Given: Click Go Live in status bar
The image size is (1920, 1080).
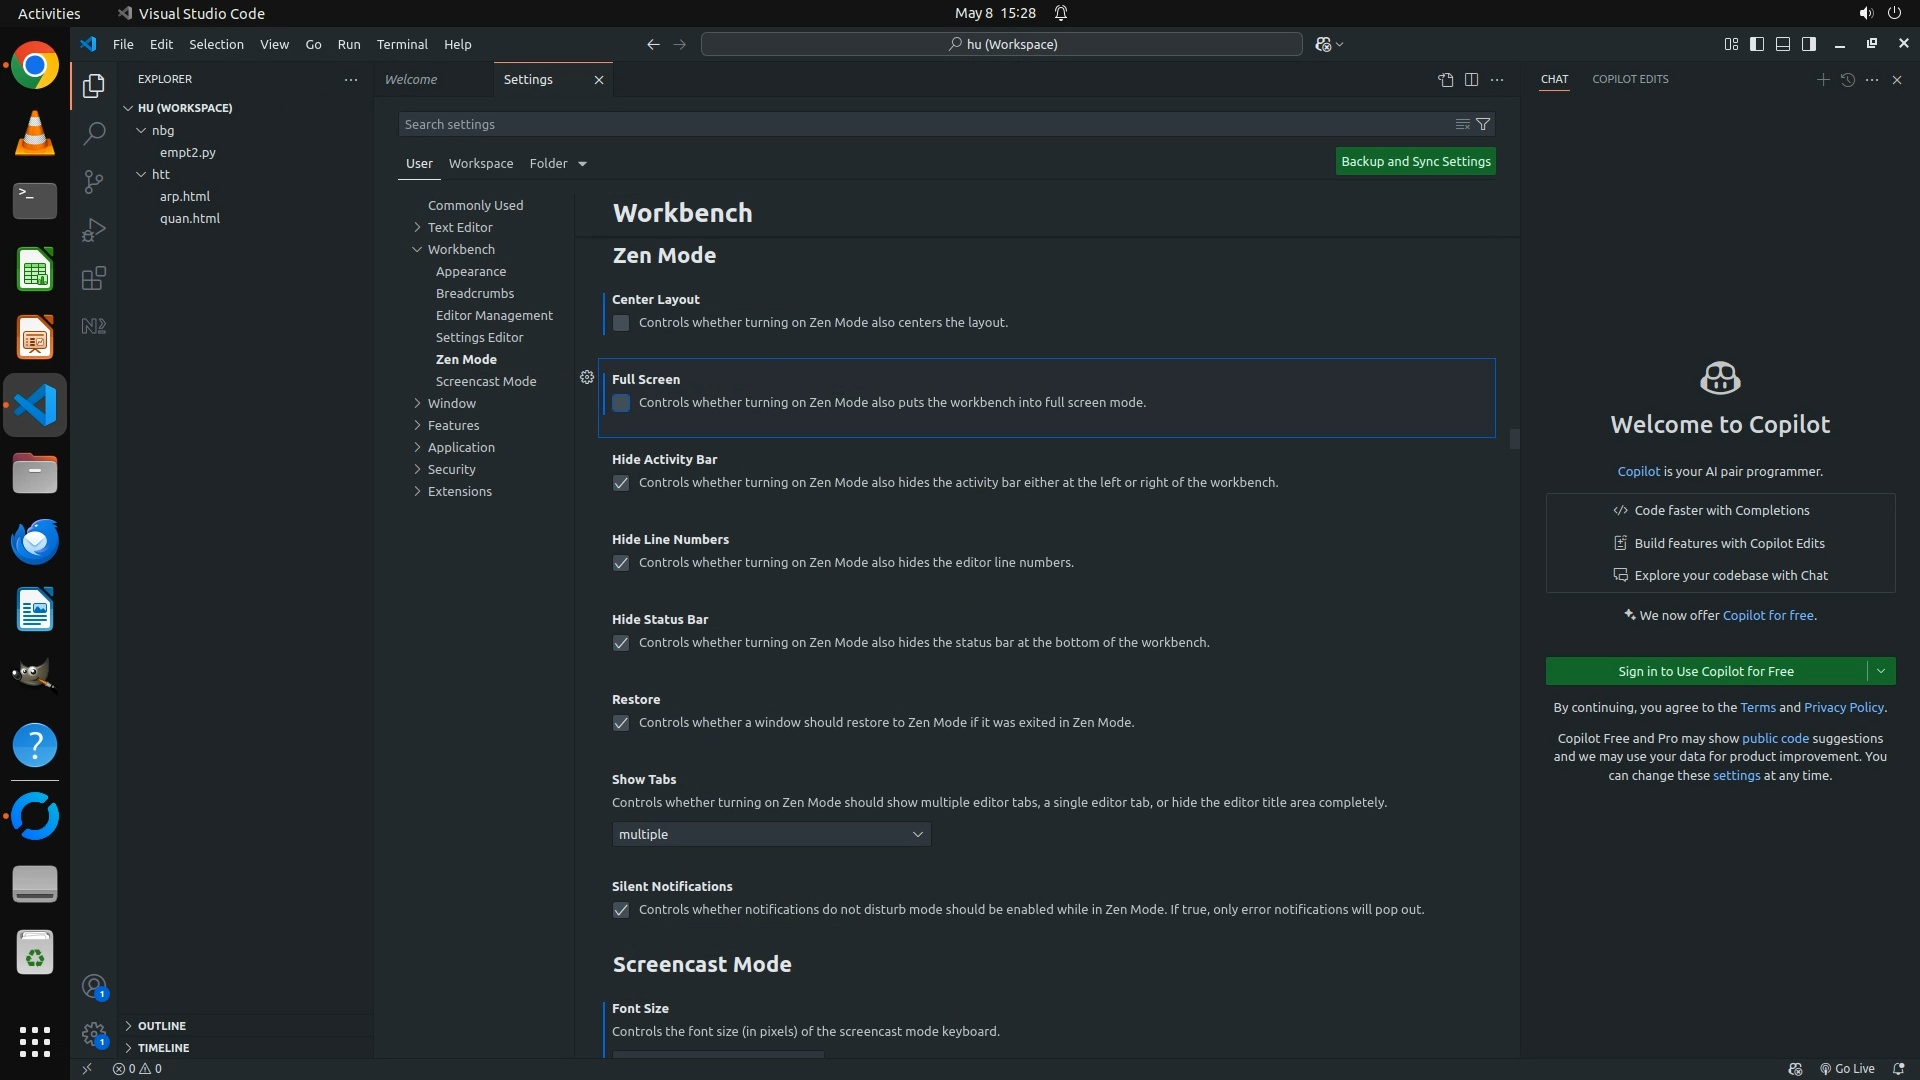Looking at the screenshot, I should (x=1847, y=1068).
